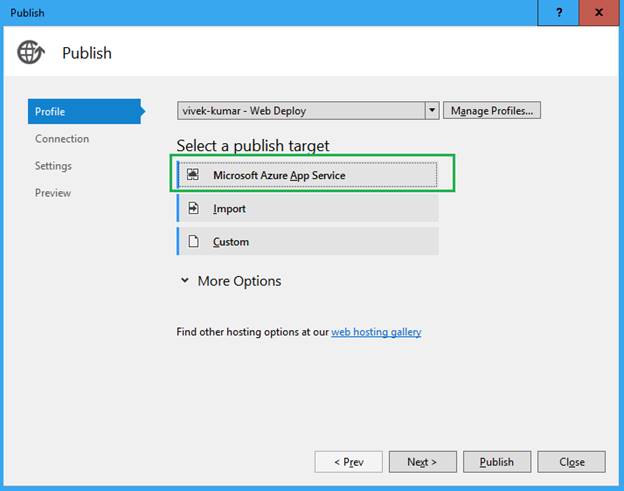Image resolution: width=624 pixels, height=491 pixels.
Task: Open the web hosting gallery link
Action: (376, 332)
